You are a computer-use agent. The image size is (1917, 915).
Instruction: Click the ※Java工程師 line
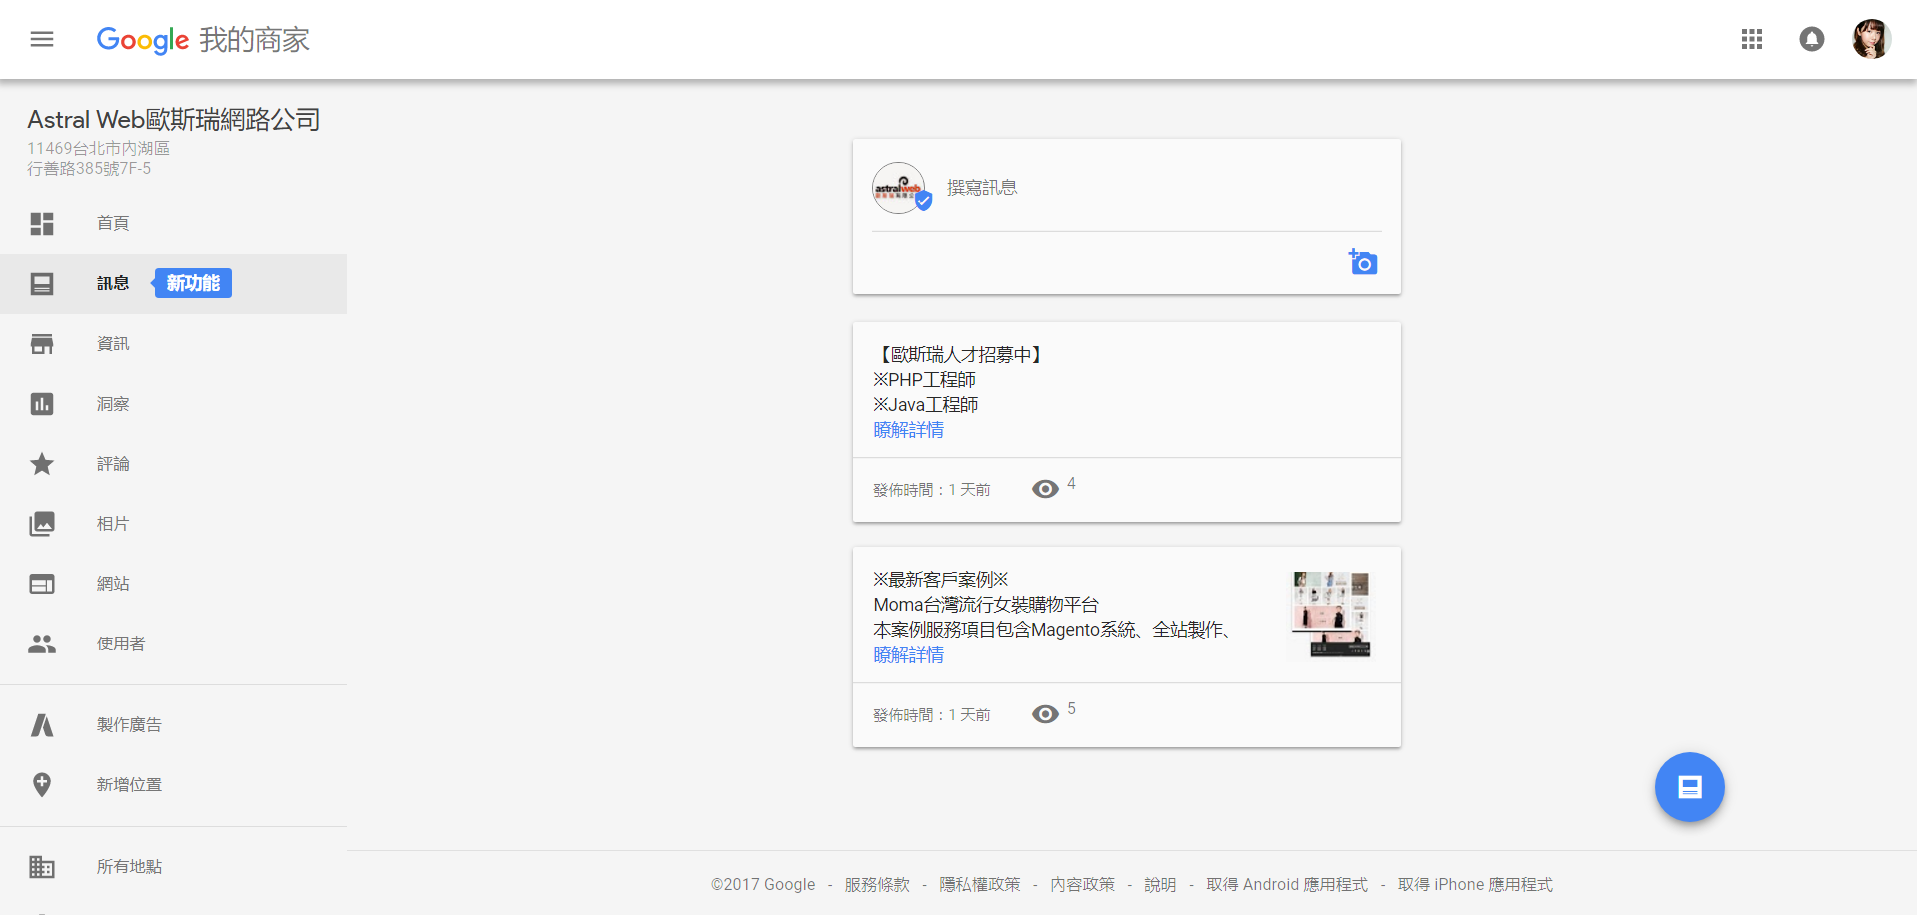(925, 405)
